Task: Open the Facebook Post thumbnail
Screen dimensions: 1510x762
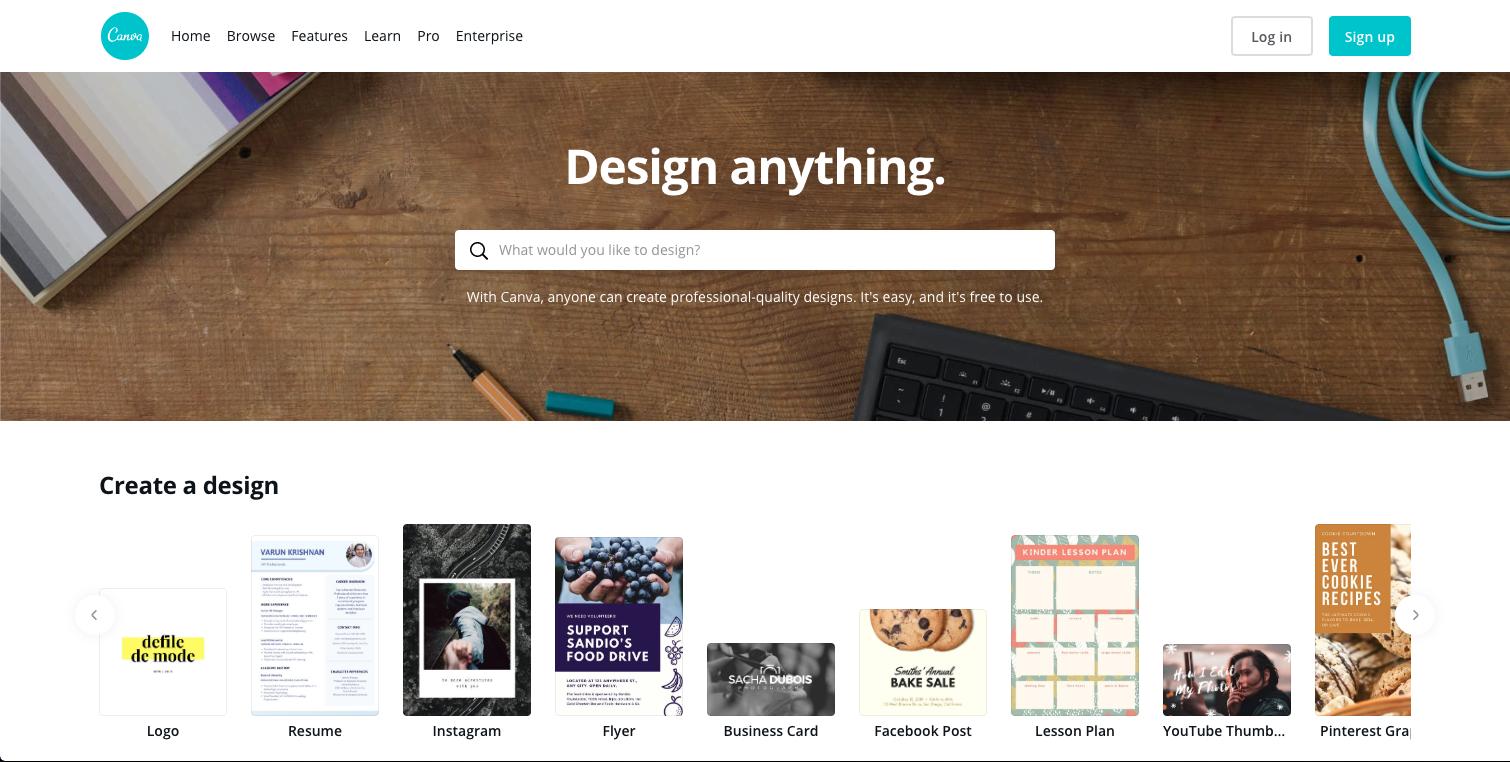Action: (x=923, y=662)
